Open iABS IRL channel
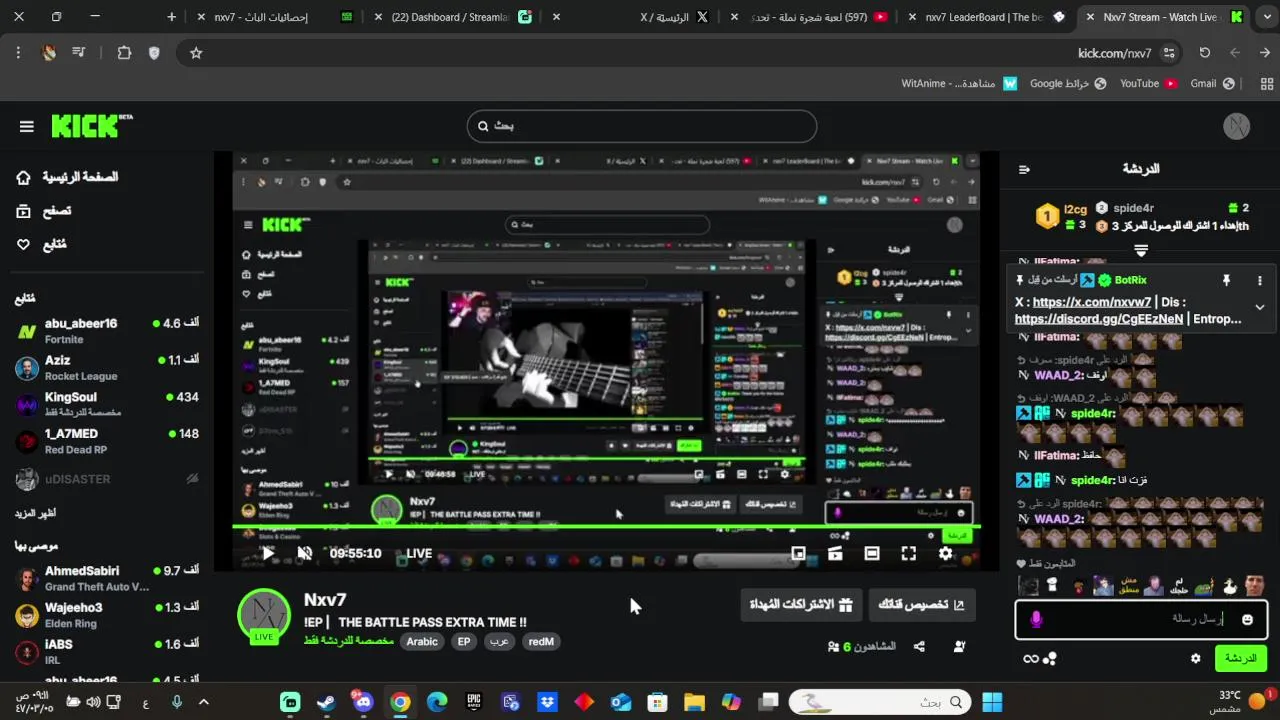The image size is (1280, 720). 106,652
